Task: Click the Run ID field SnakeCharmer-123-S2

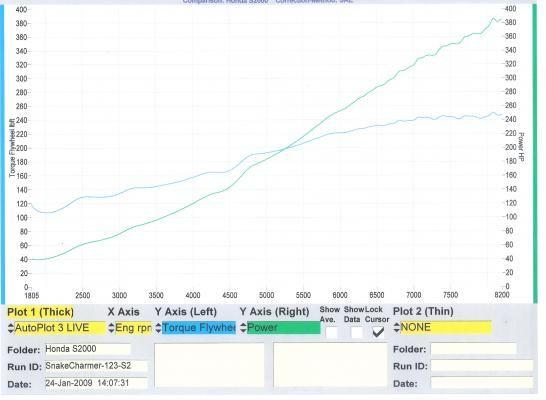Action: click(96, 366)
